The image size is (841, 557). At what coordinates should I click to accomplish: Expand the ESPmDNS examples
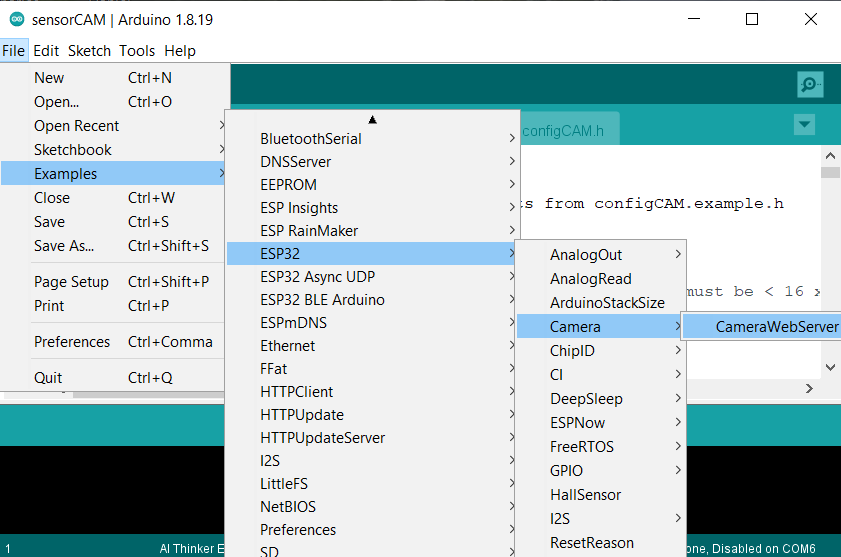point(371,323)
